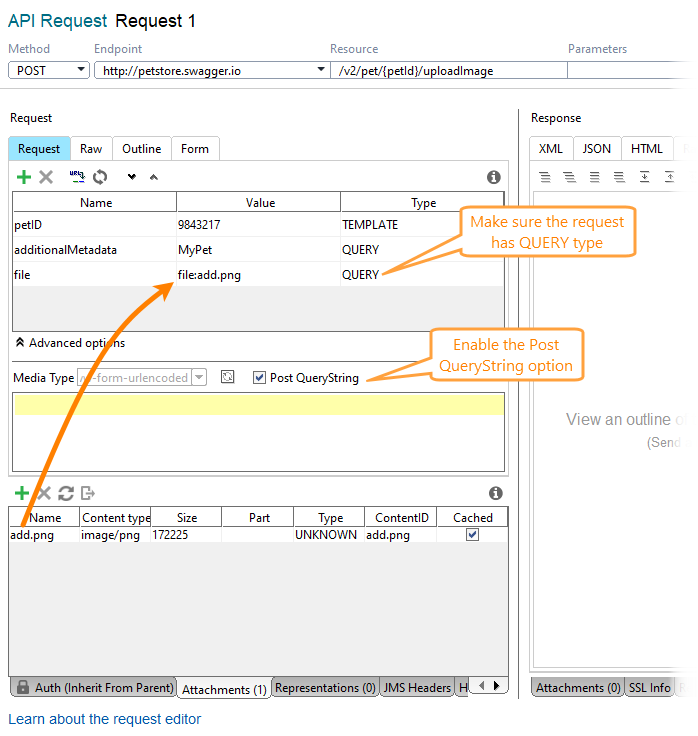Click the icon next to Media Type dropdown

(227, 377)
